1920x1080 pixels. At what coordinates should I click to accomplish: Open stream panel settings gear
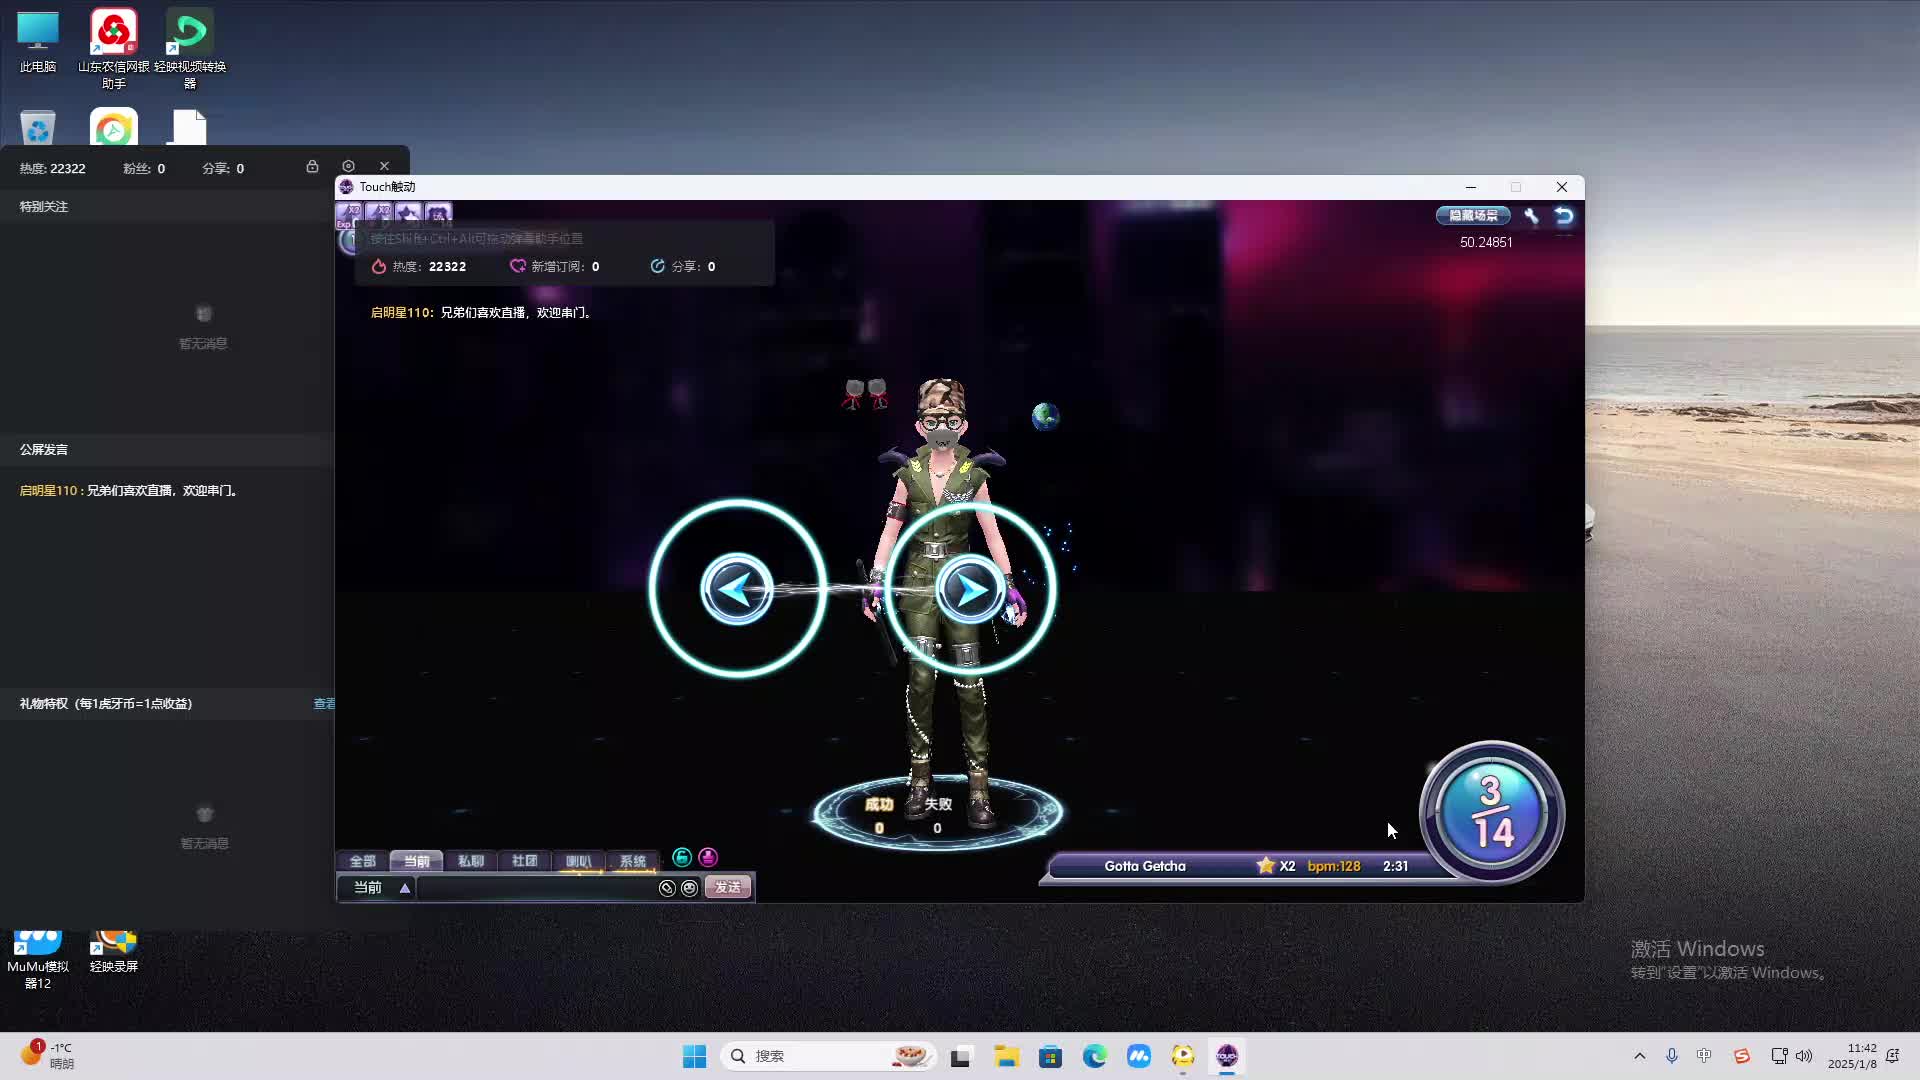(348, 167)
